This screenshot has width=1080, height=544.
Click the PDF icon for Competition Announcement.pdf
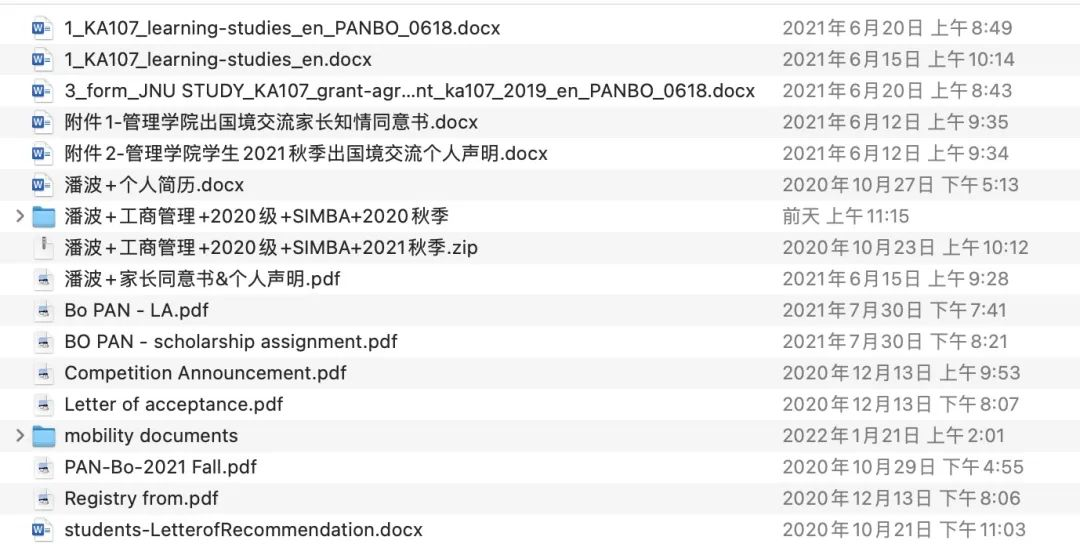43,373
